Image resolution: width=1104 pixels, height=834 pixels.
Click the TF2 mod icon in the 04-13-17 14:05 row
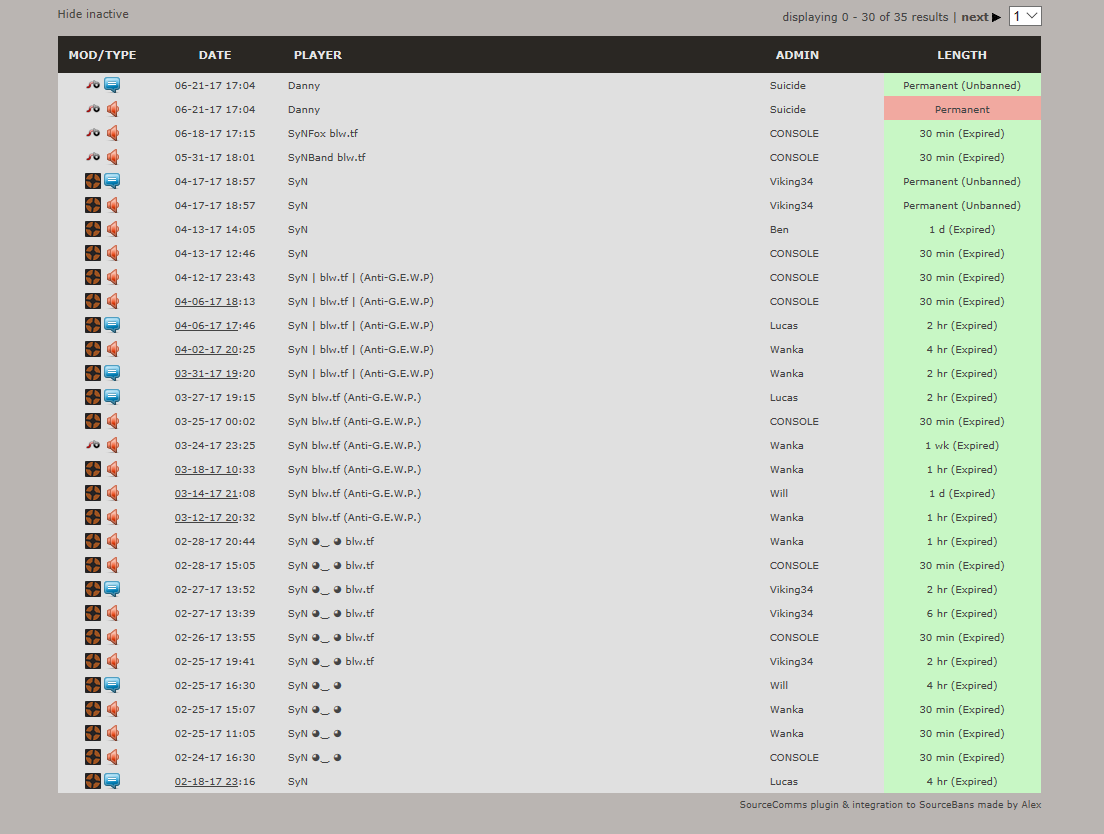click(93, 229)
